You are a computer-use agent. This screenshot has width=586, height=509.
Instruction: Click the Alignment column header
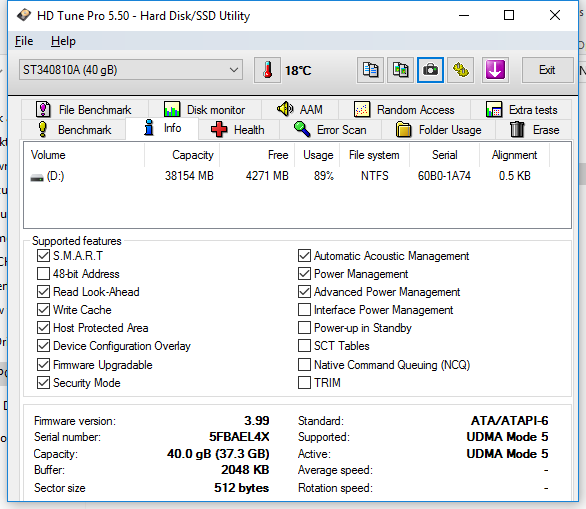tap(515, 155)
